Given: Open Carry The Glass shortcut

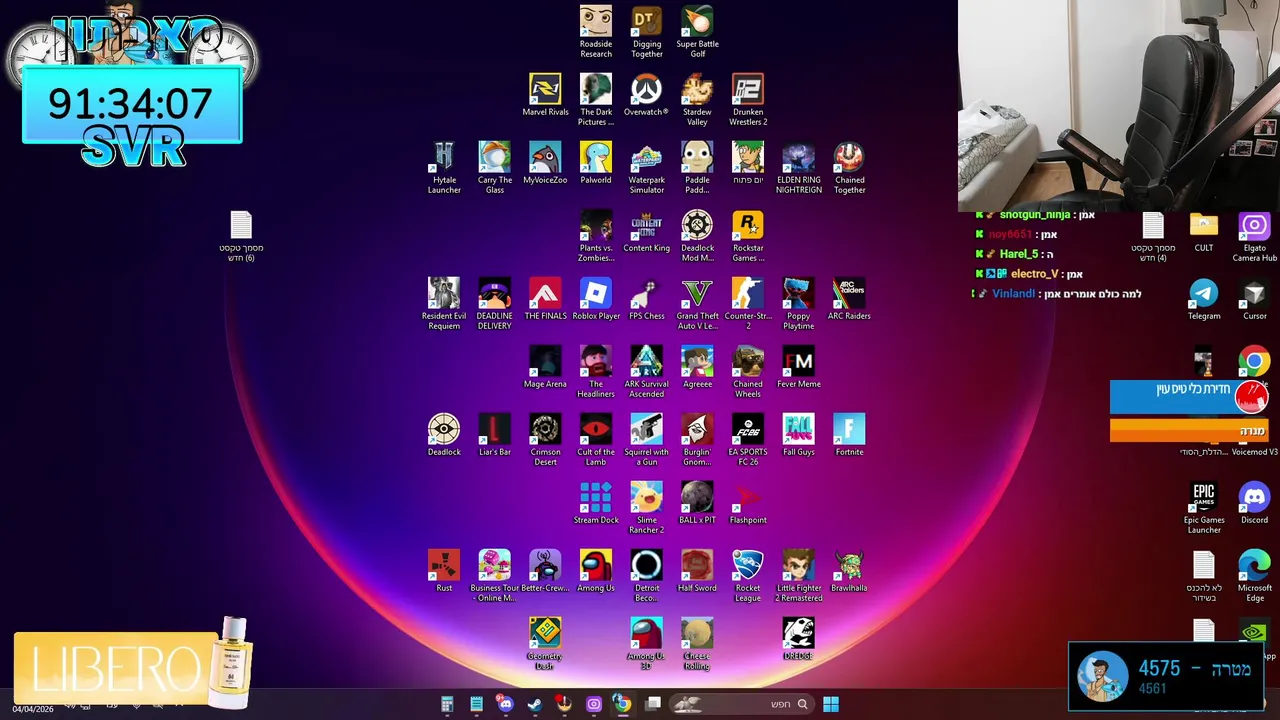Looking at the screenshot, I should click(x=495, y=168).
